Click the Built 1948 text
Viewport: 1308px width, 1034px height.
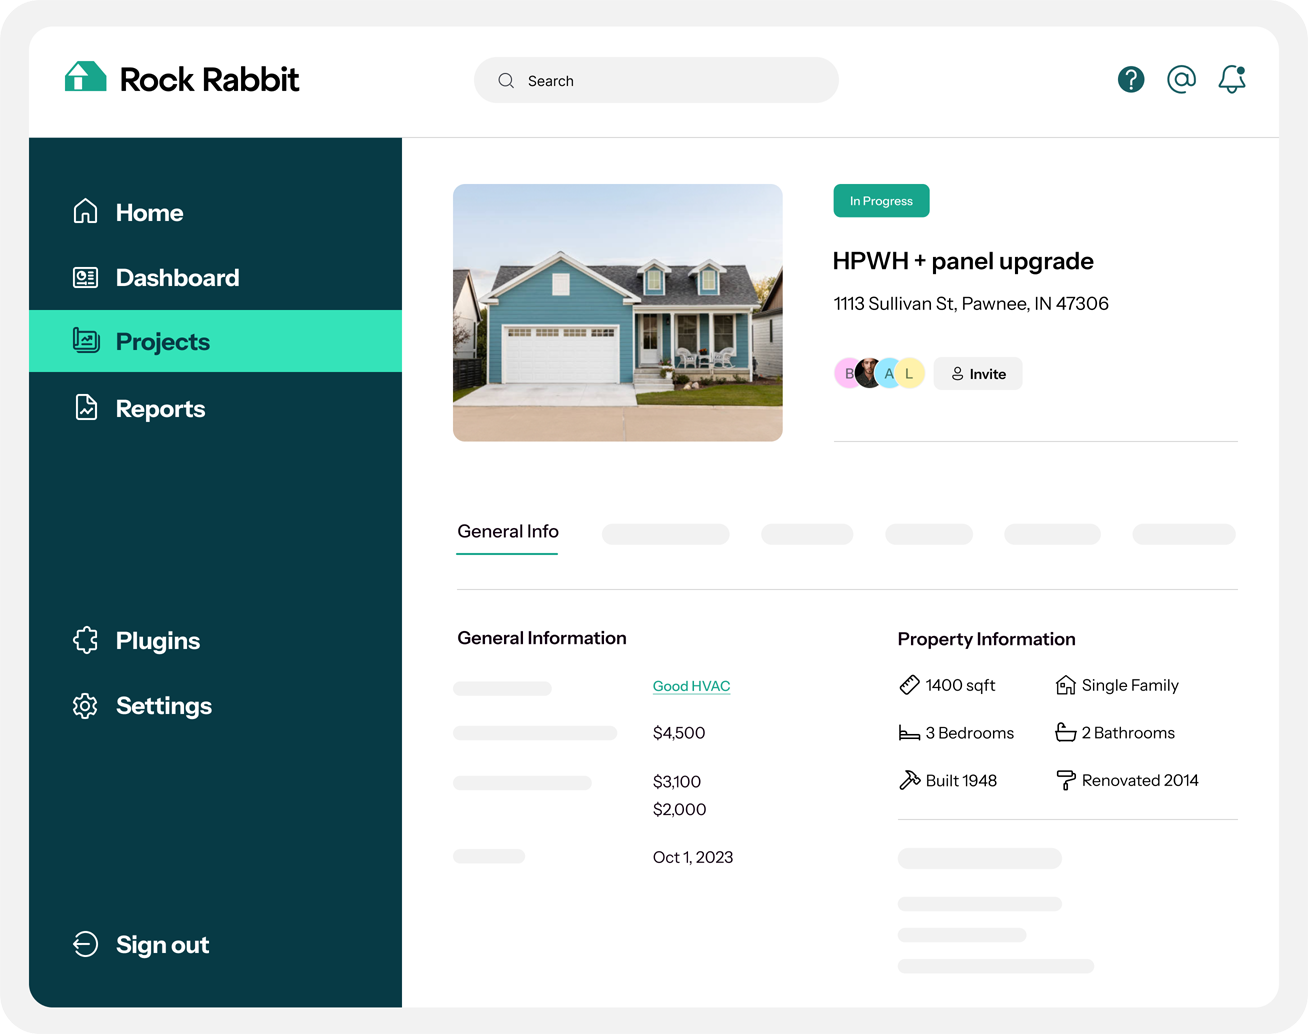click(x=961, y=781)
